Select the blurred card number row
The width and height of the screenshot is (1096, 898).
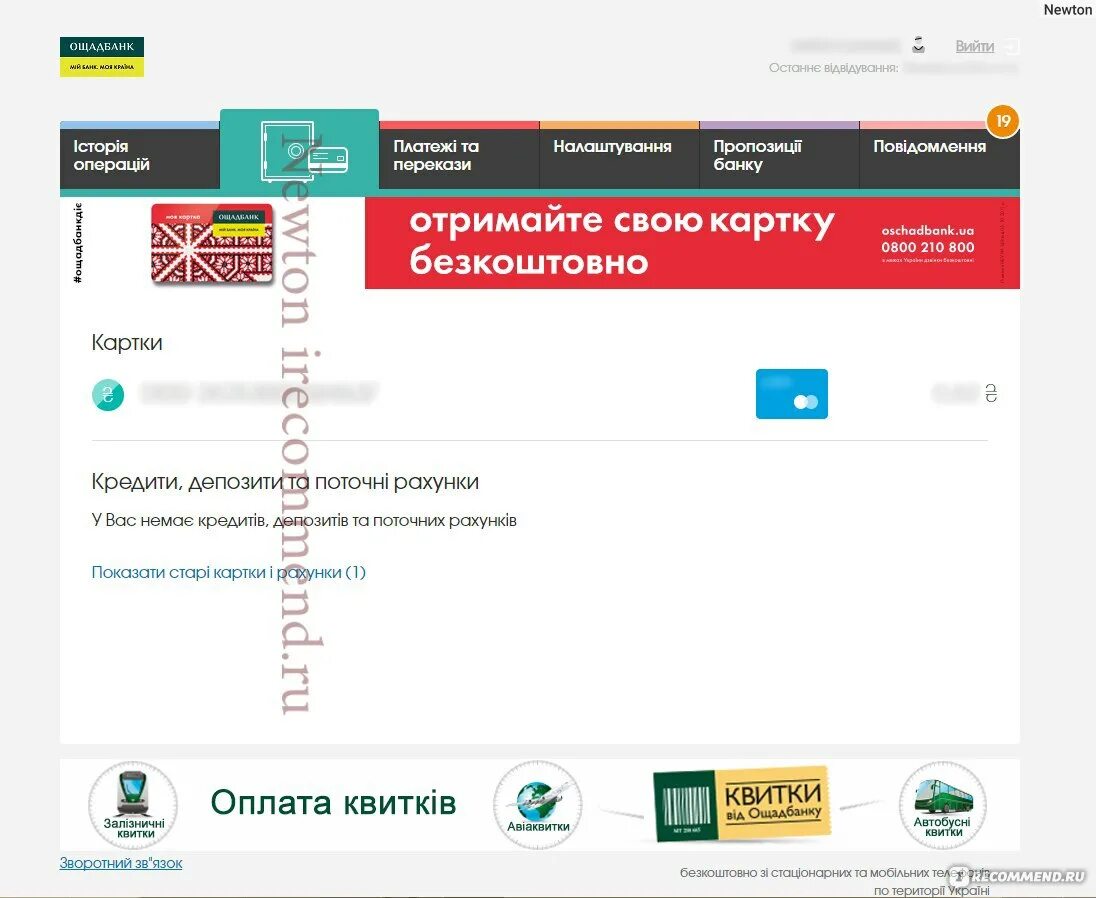[x=259, y=393]
